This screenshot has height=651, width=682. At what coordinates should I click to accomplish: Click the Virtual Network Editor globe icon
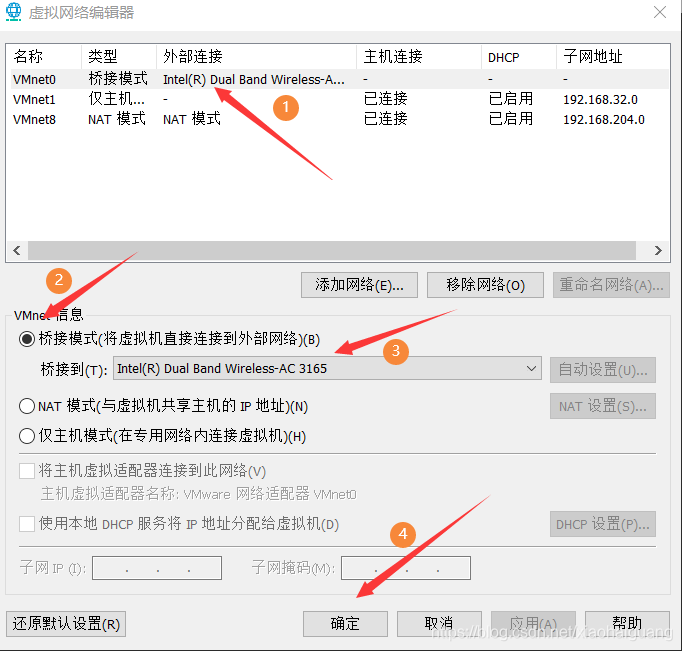click(13, 12)
